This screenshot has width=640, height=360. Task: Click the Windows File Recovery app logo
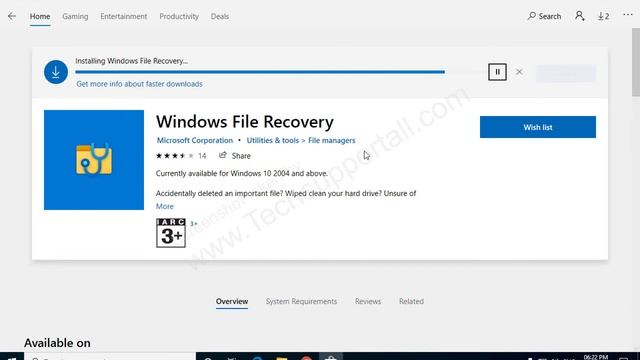94,160
